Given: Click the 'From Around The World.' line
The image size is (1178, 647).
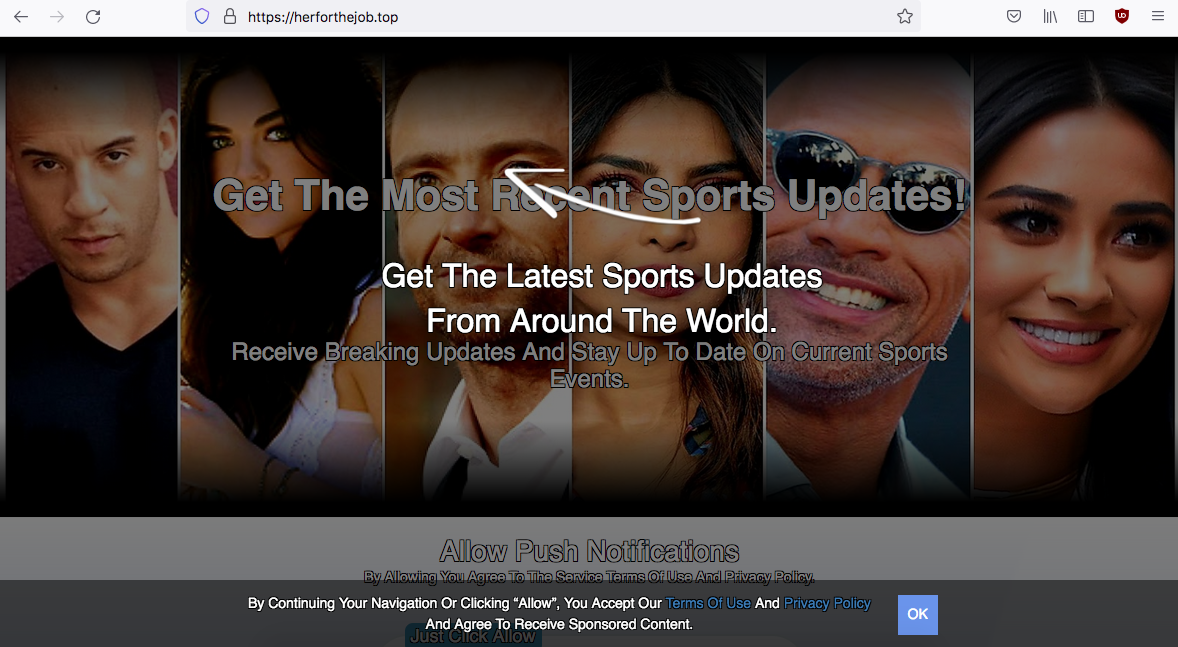Looking at the screenshot, I should click(602, 322).
